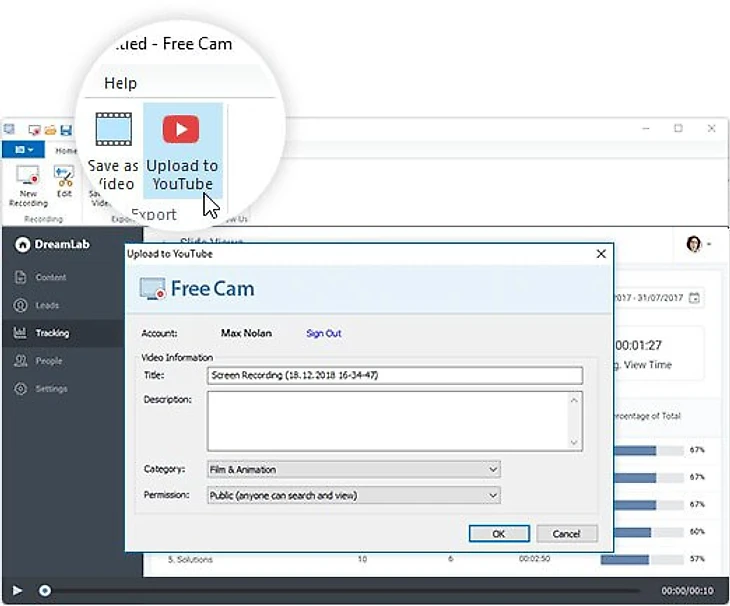Click into the Description text box
Screen dimensions: 730x606
(388, 420)
